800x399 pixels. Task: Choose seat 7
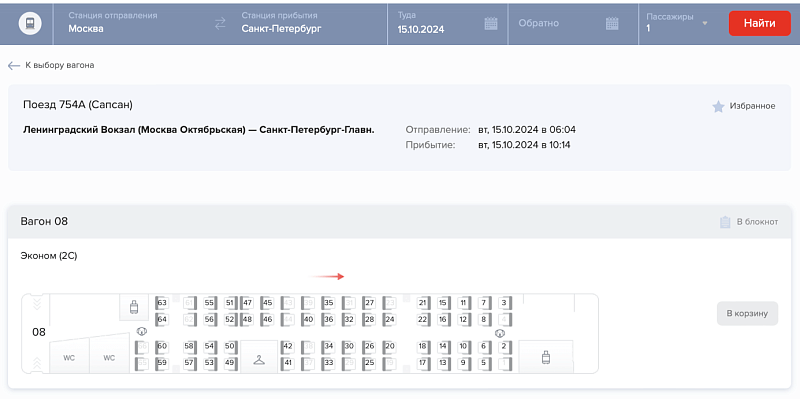484,303
